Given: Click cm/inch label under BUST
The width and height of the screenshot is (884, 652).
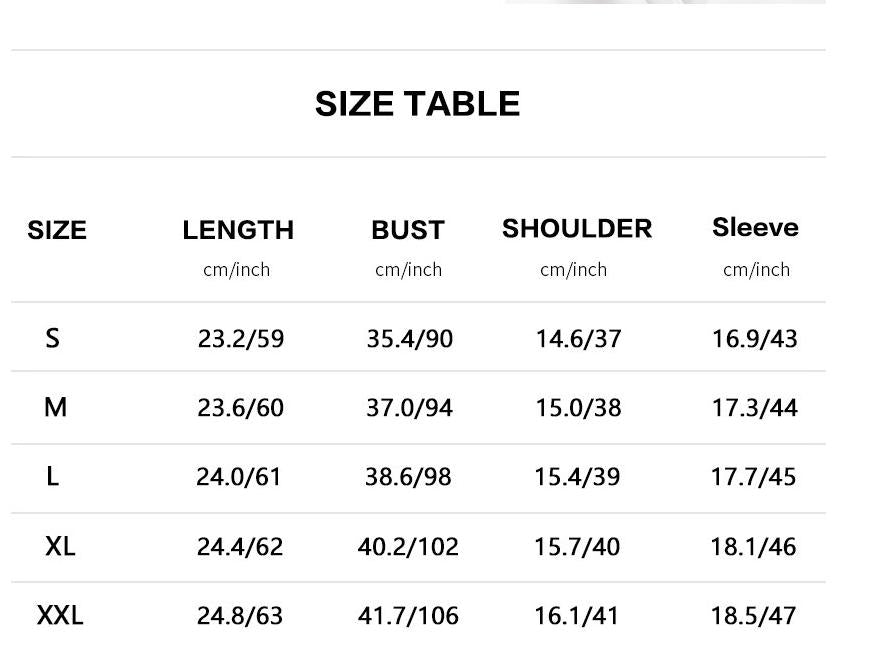Looking at the screenshot, I should click(x=409, y=270).
